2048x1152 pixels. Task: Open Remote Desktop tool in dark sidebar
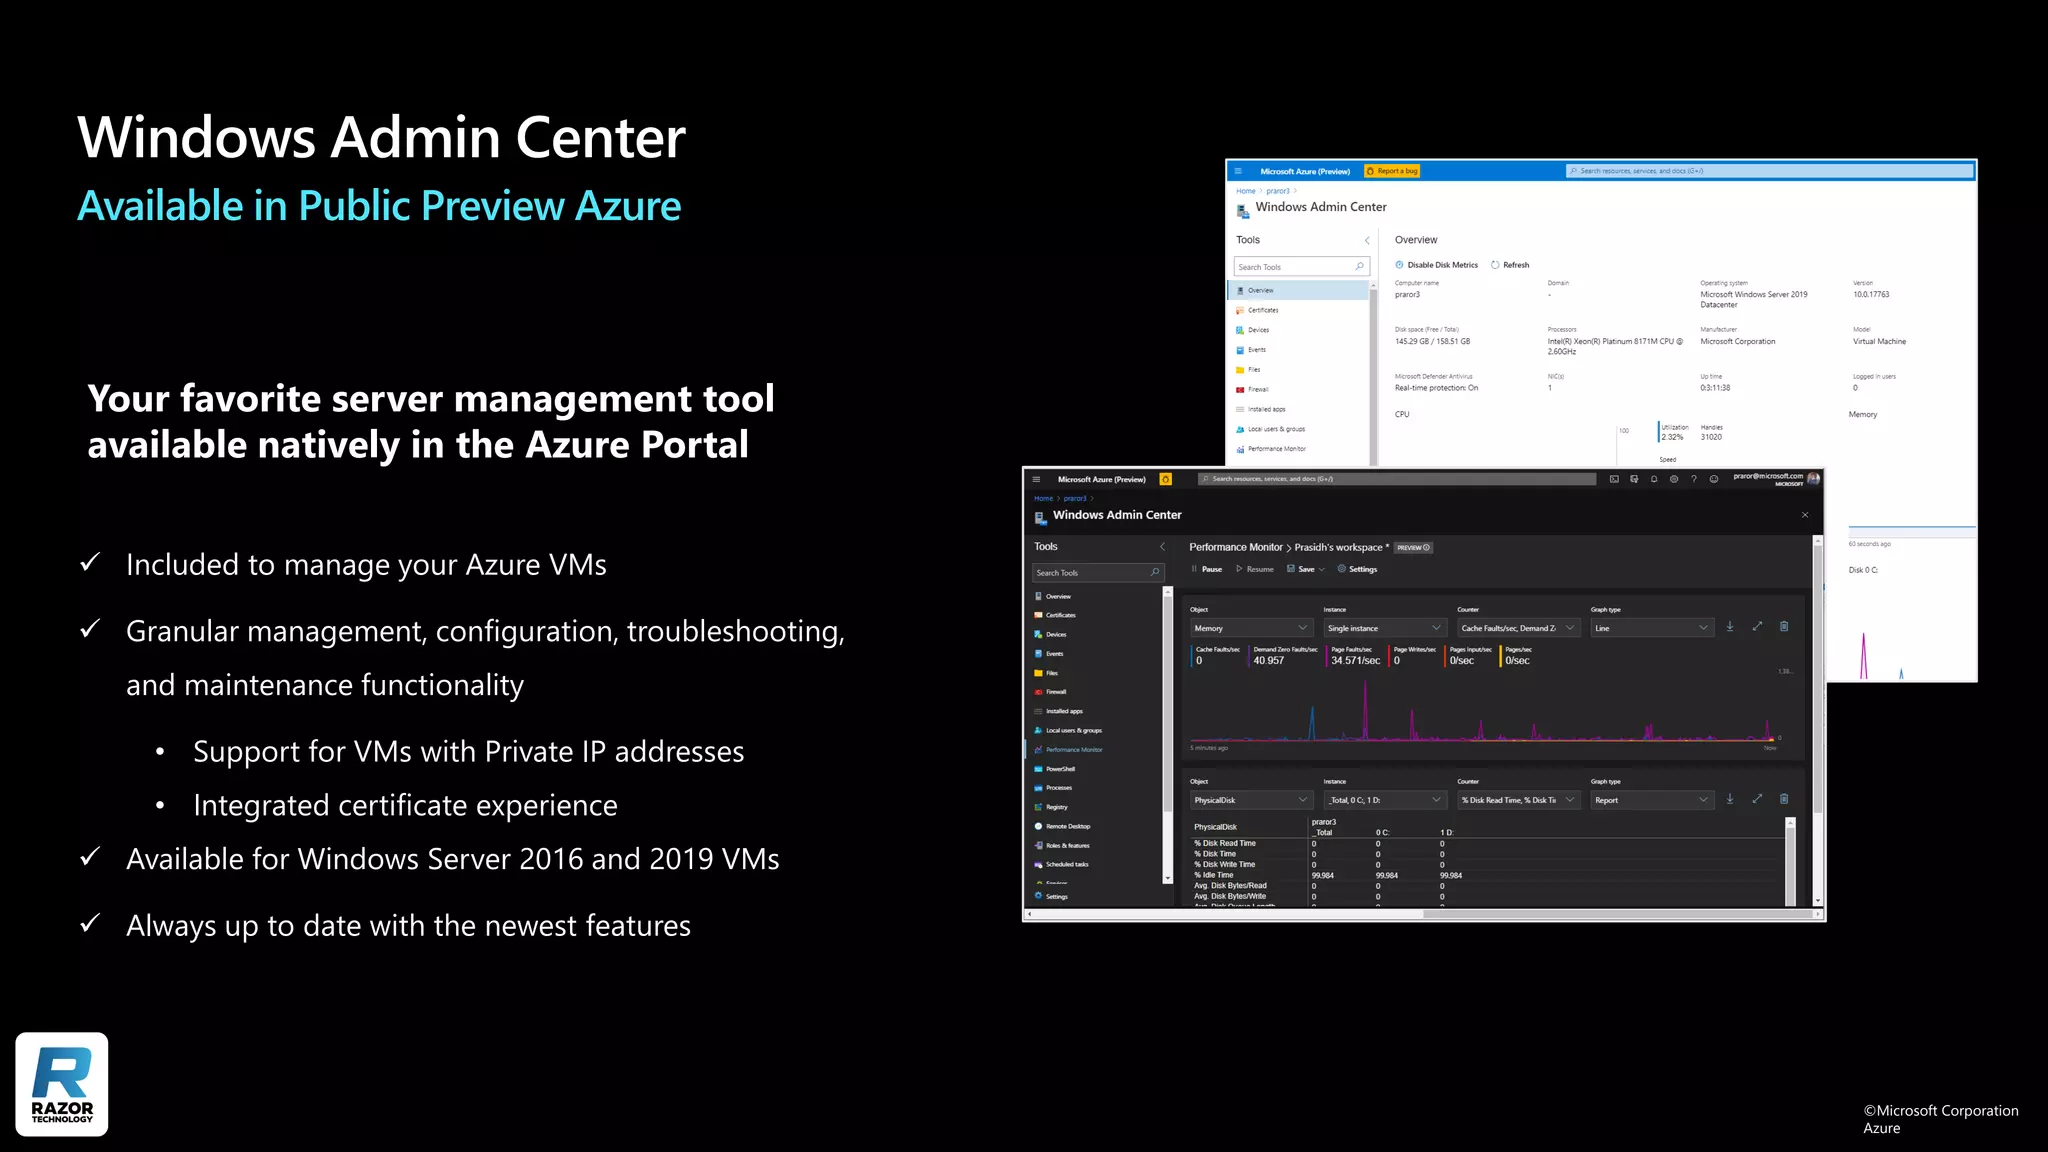point(1067,826)
